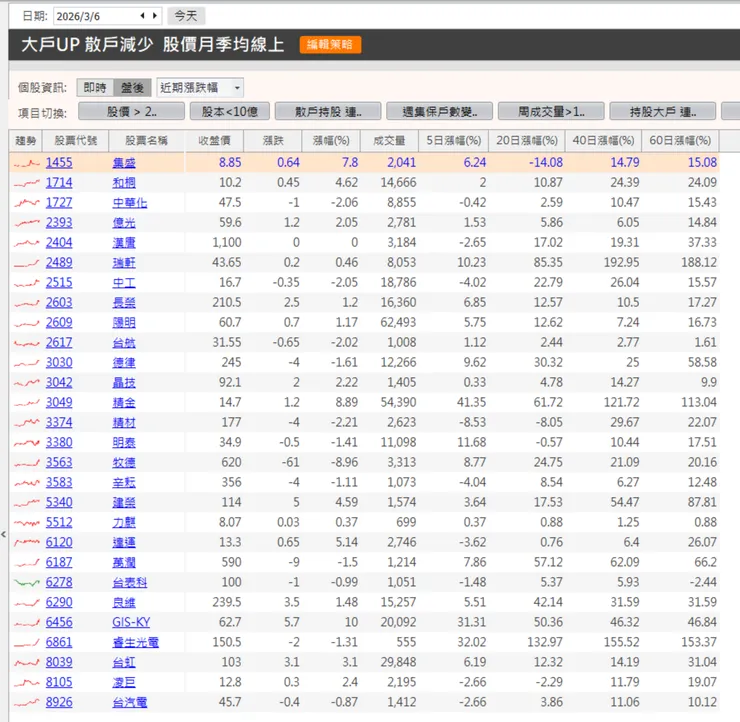The width and height of the screenshot is (740, 722).
Task: Select the 即時 toggle
Action: tap(95, 88)
